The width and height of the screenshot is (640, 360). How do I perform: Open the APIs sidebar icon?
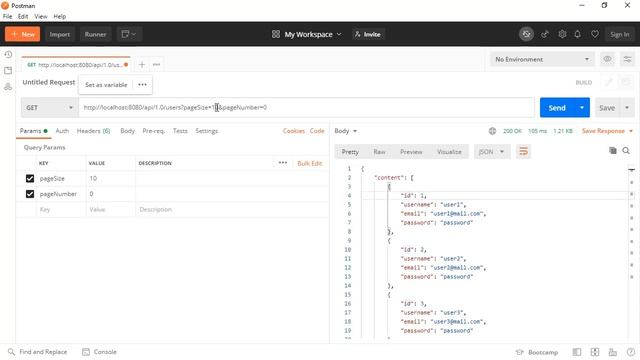tap(8, 87)
